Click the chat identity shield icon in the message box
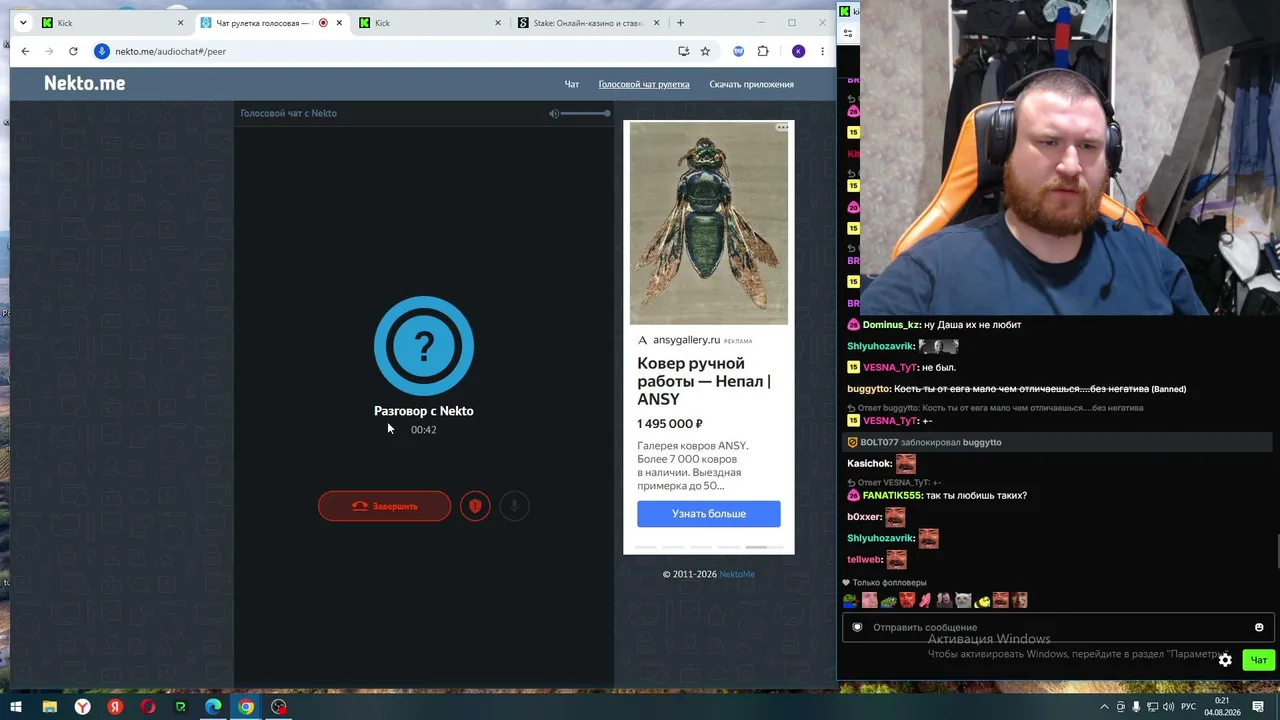Image resolution: width=1280 pixels, height=720 pixels. [x=857, y=628]
